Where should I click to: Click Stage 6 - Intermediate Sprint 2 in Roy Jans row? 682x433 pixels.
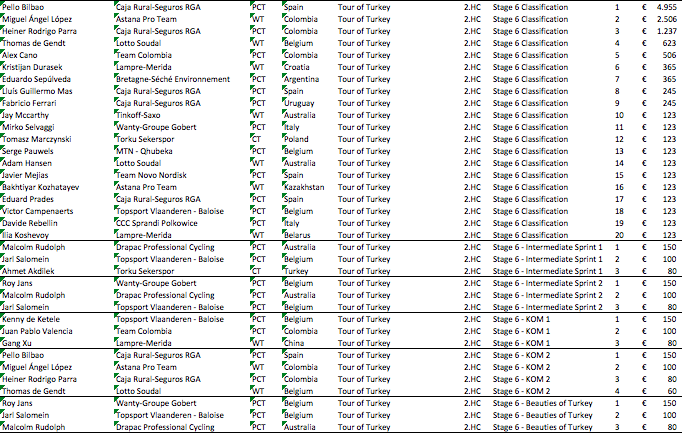pyautogui.click(x=548, y=283)
